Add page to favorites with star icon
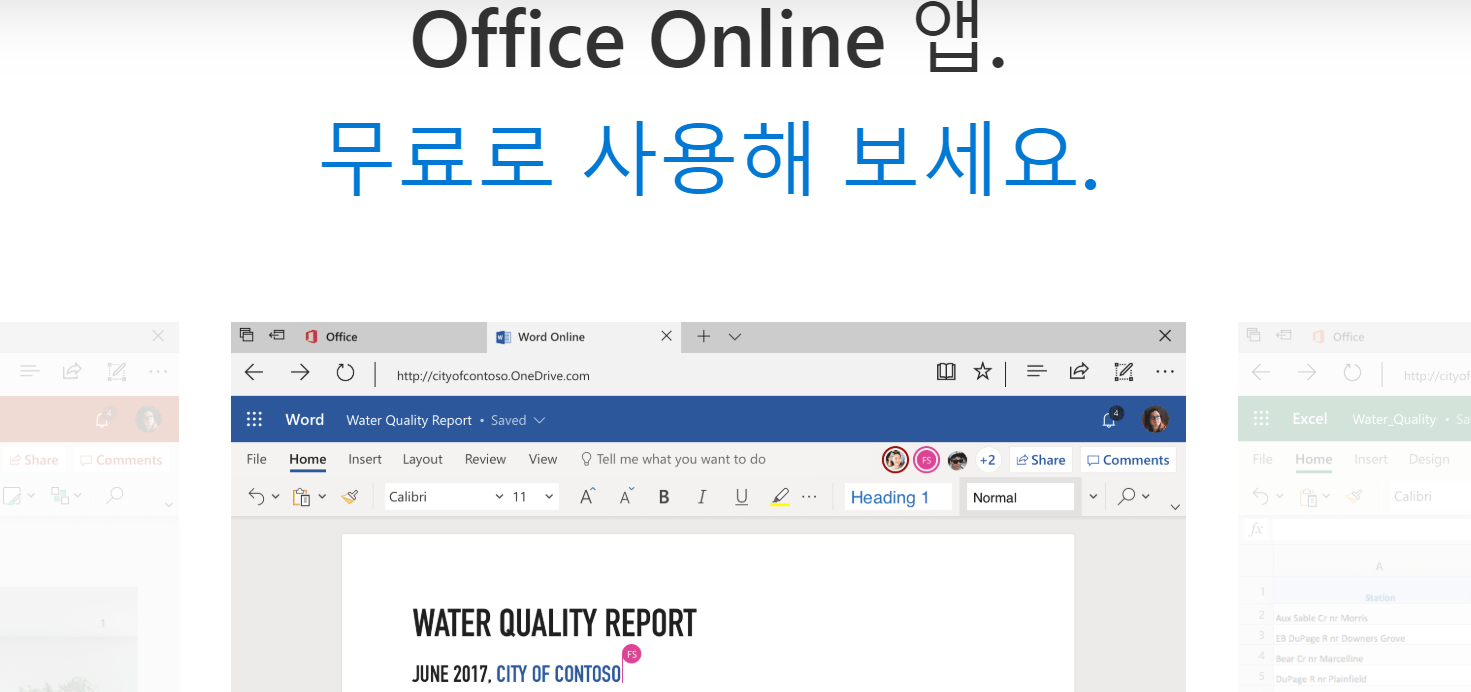The image size is (1471, 692). 983,372
